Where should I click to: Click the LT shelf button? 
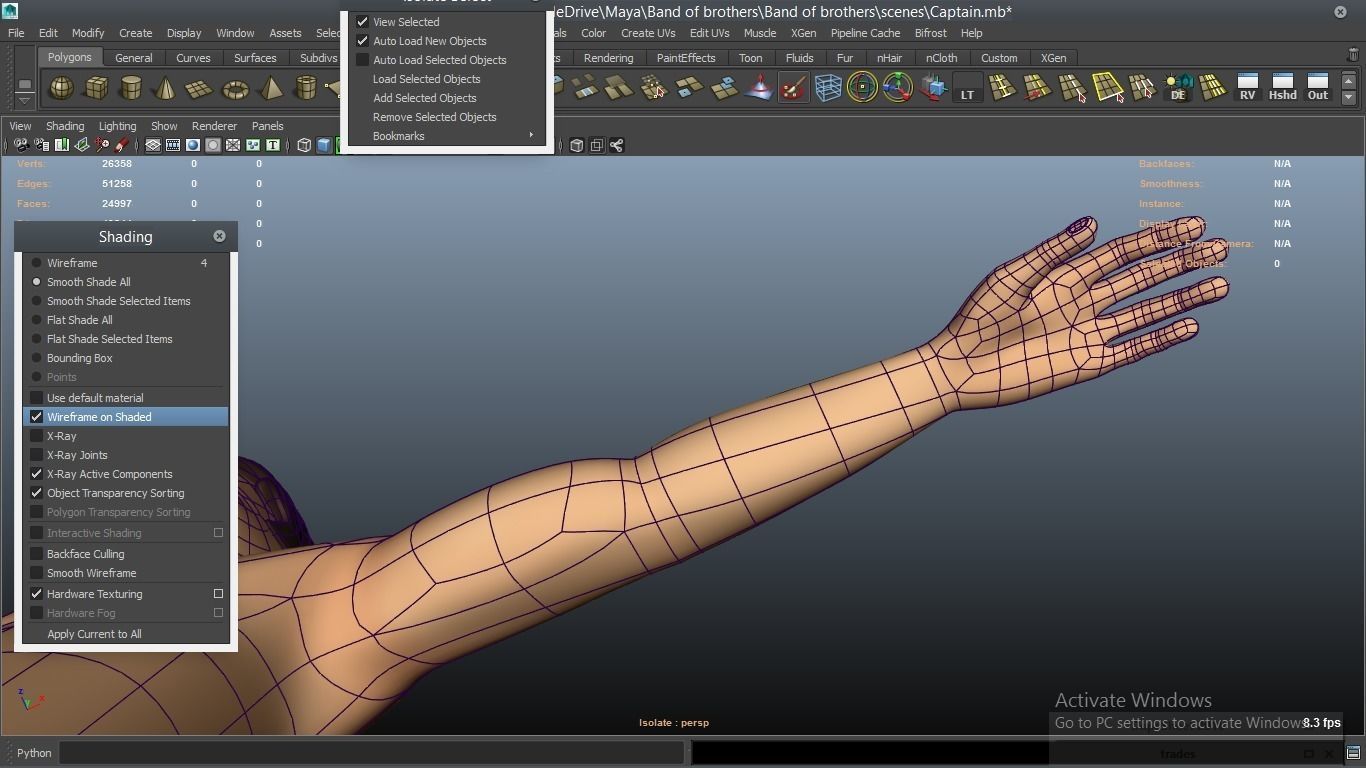(967, 88)
